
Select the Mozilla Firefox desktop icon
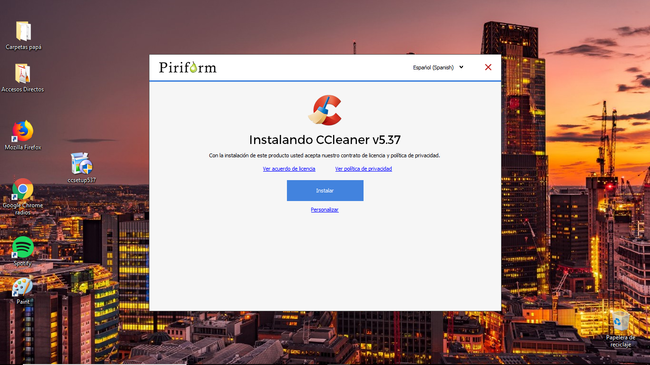[x=23, y=135]
